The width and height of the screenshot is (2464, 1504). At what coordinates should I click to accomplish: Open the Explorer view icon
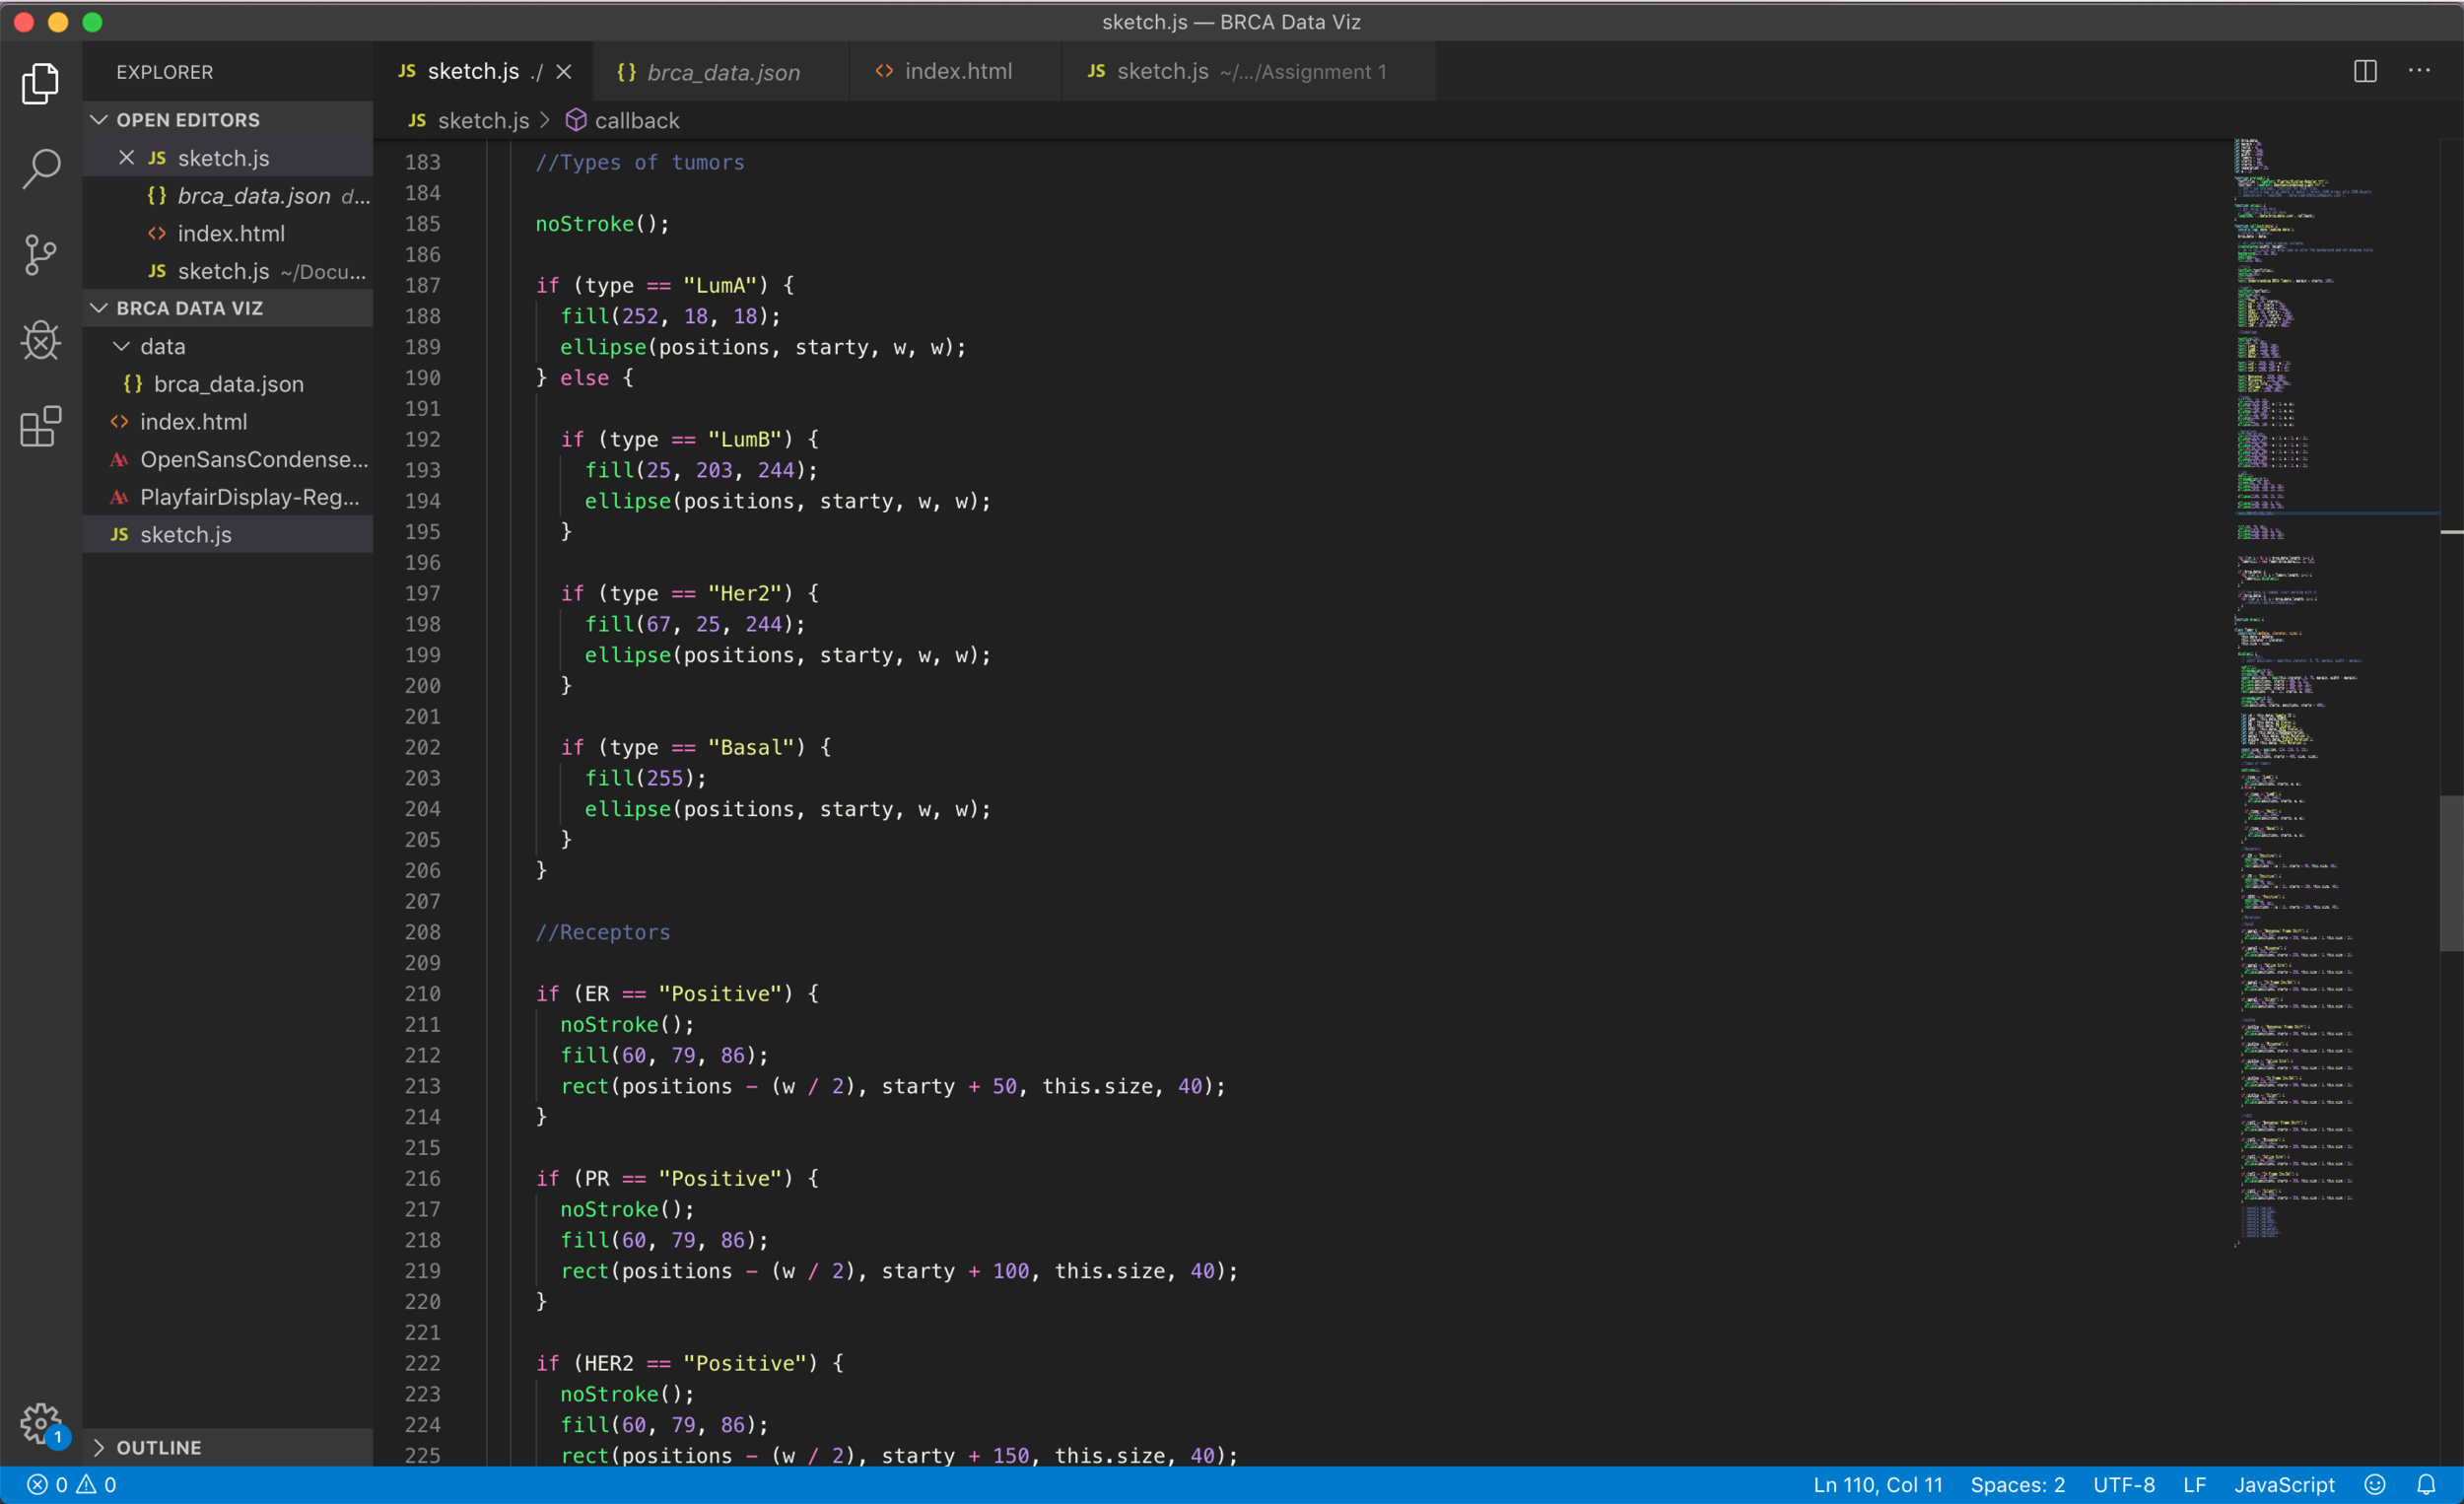(x=41, y=84)
